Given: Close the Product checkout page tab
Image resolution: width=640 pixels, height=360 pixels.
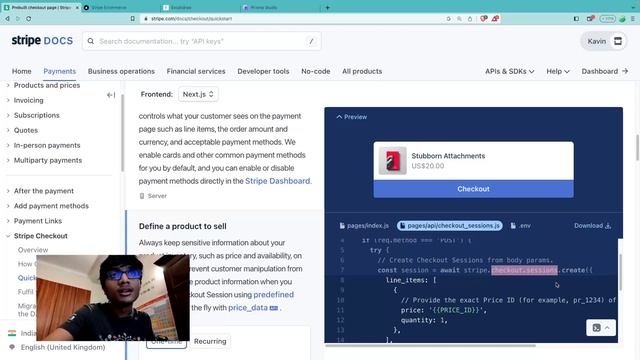Looking at the screenshot, I should point(77,7).
